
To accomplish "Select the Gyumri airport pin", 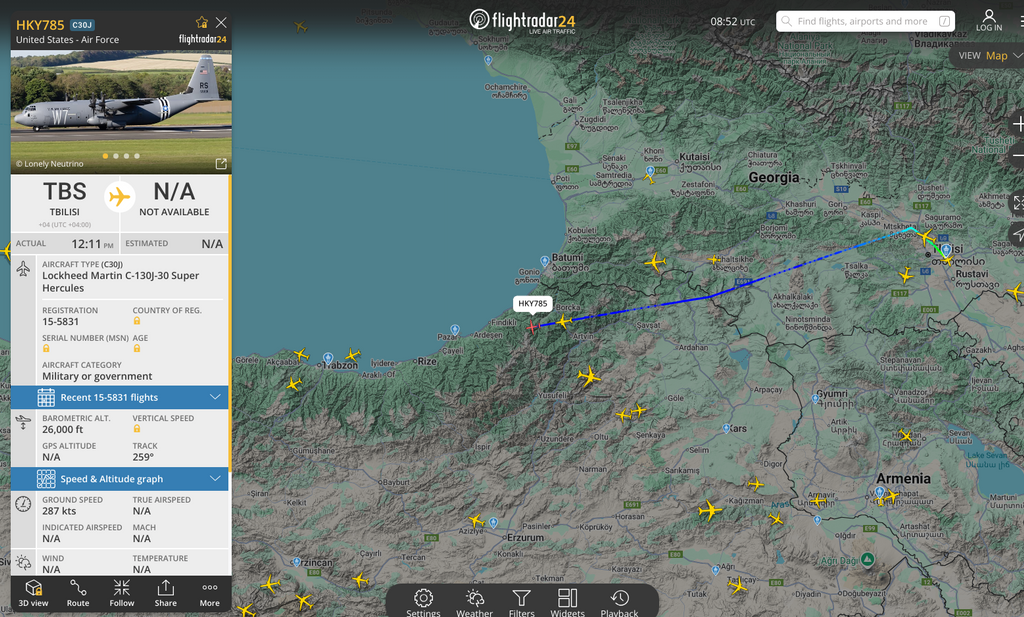I will click(814, 398).
